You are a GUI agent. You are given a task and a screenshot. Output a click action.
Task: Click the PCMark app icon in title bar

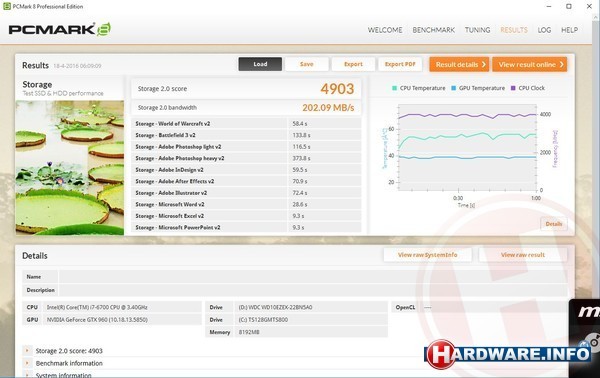pos(7,6)
